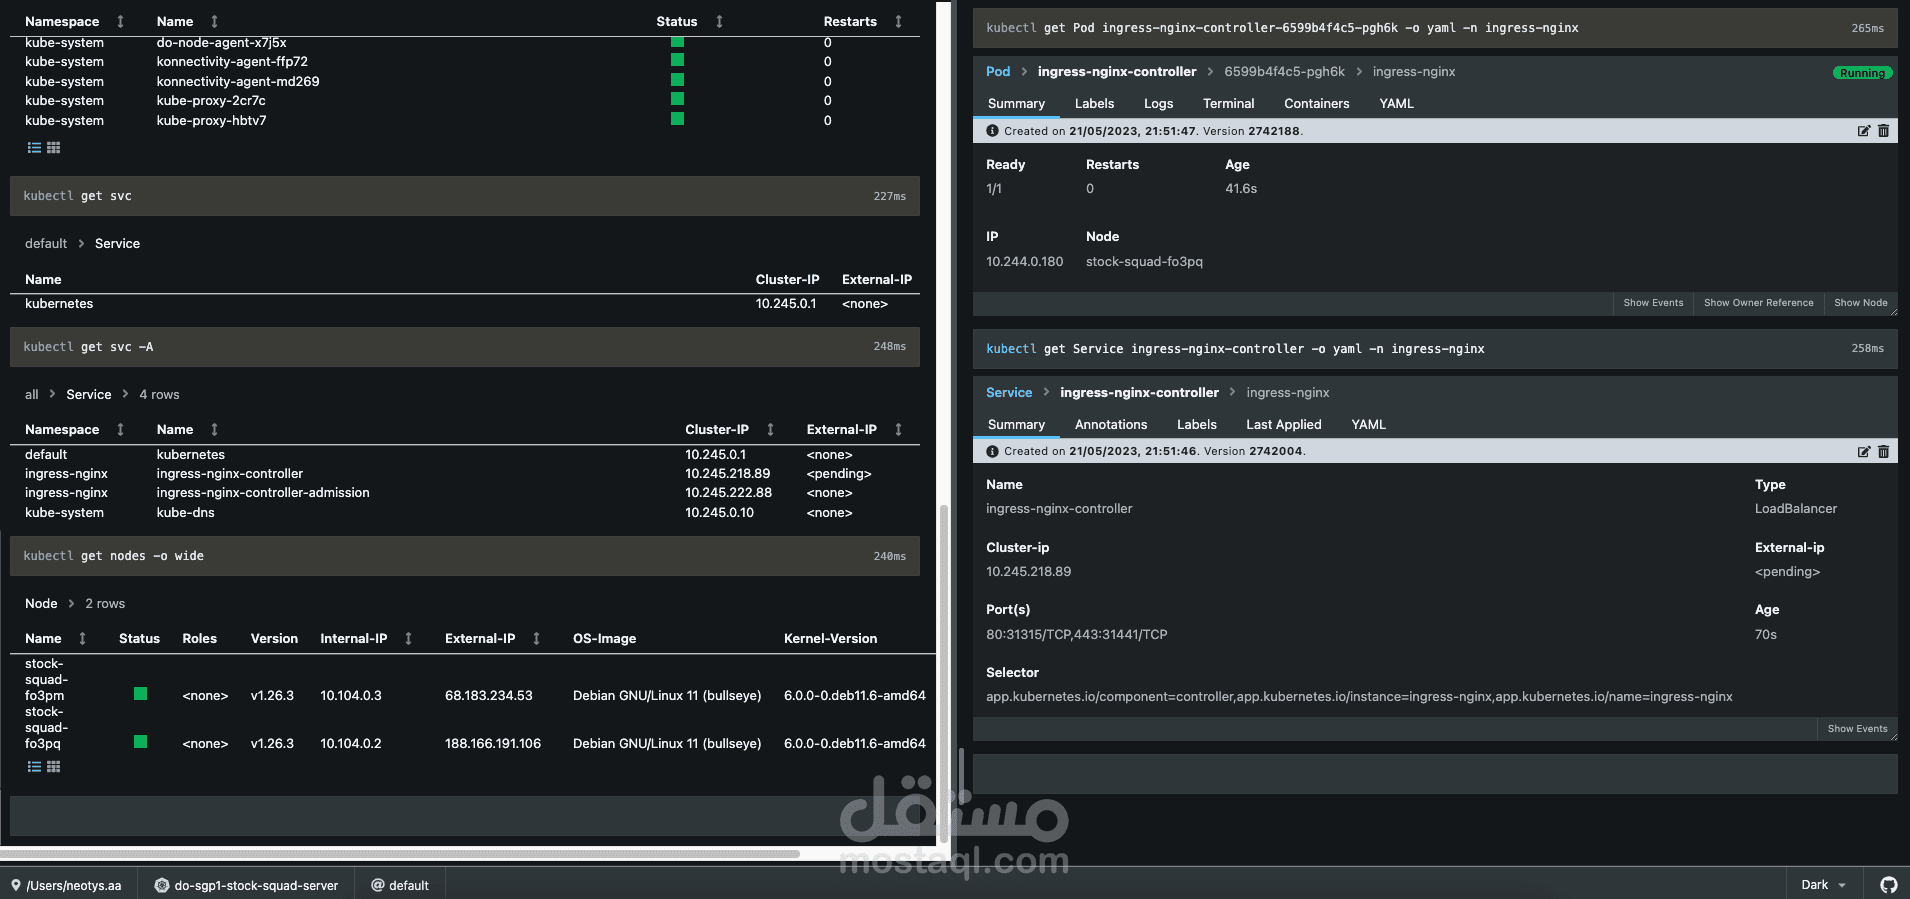
Task: Click the right pane command input field
Action: 1435,774
